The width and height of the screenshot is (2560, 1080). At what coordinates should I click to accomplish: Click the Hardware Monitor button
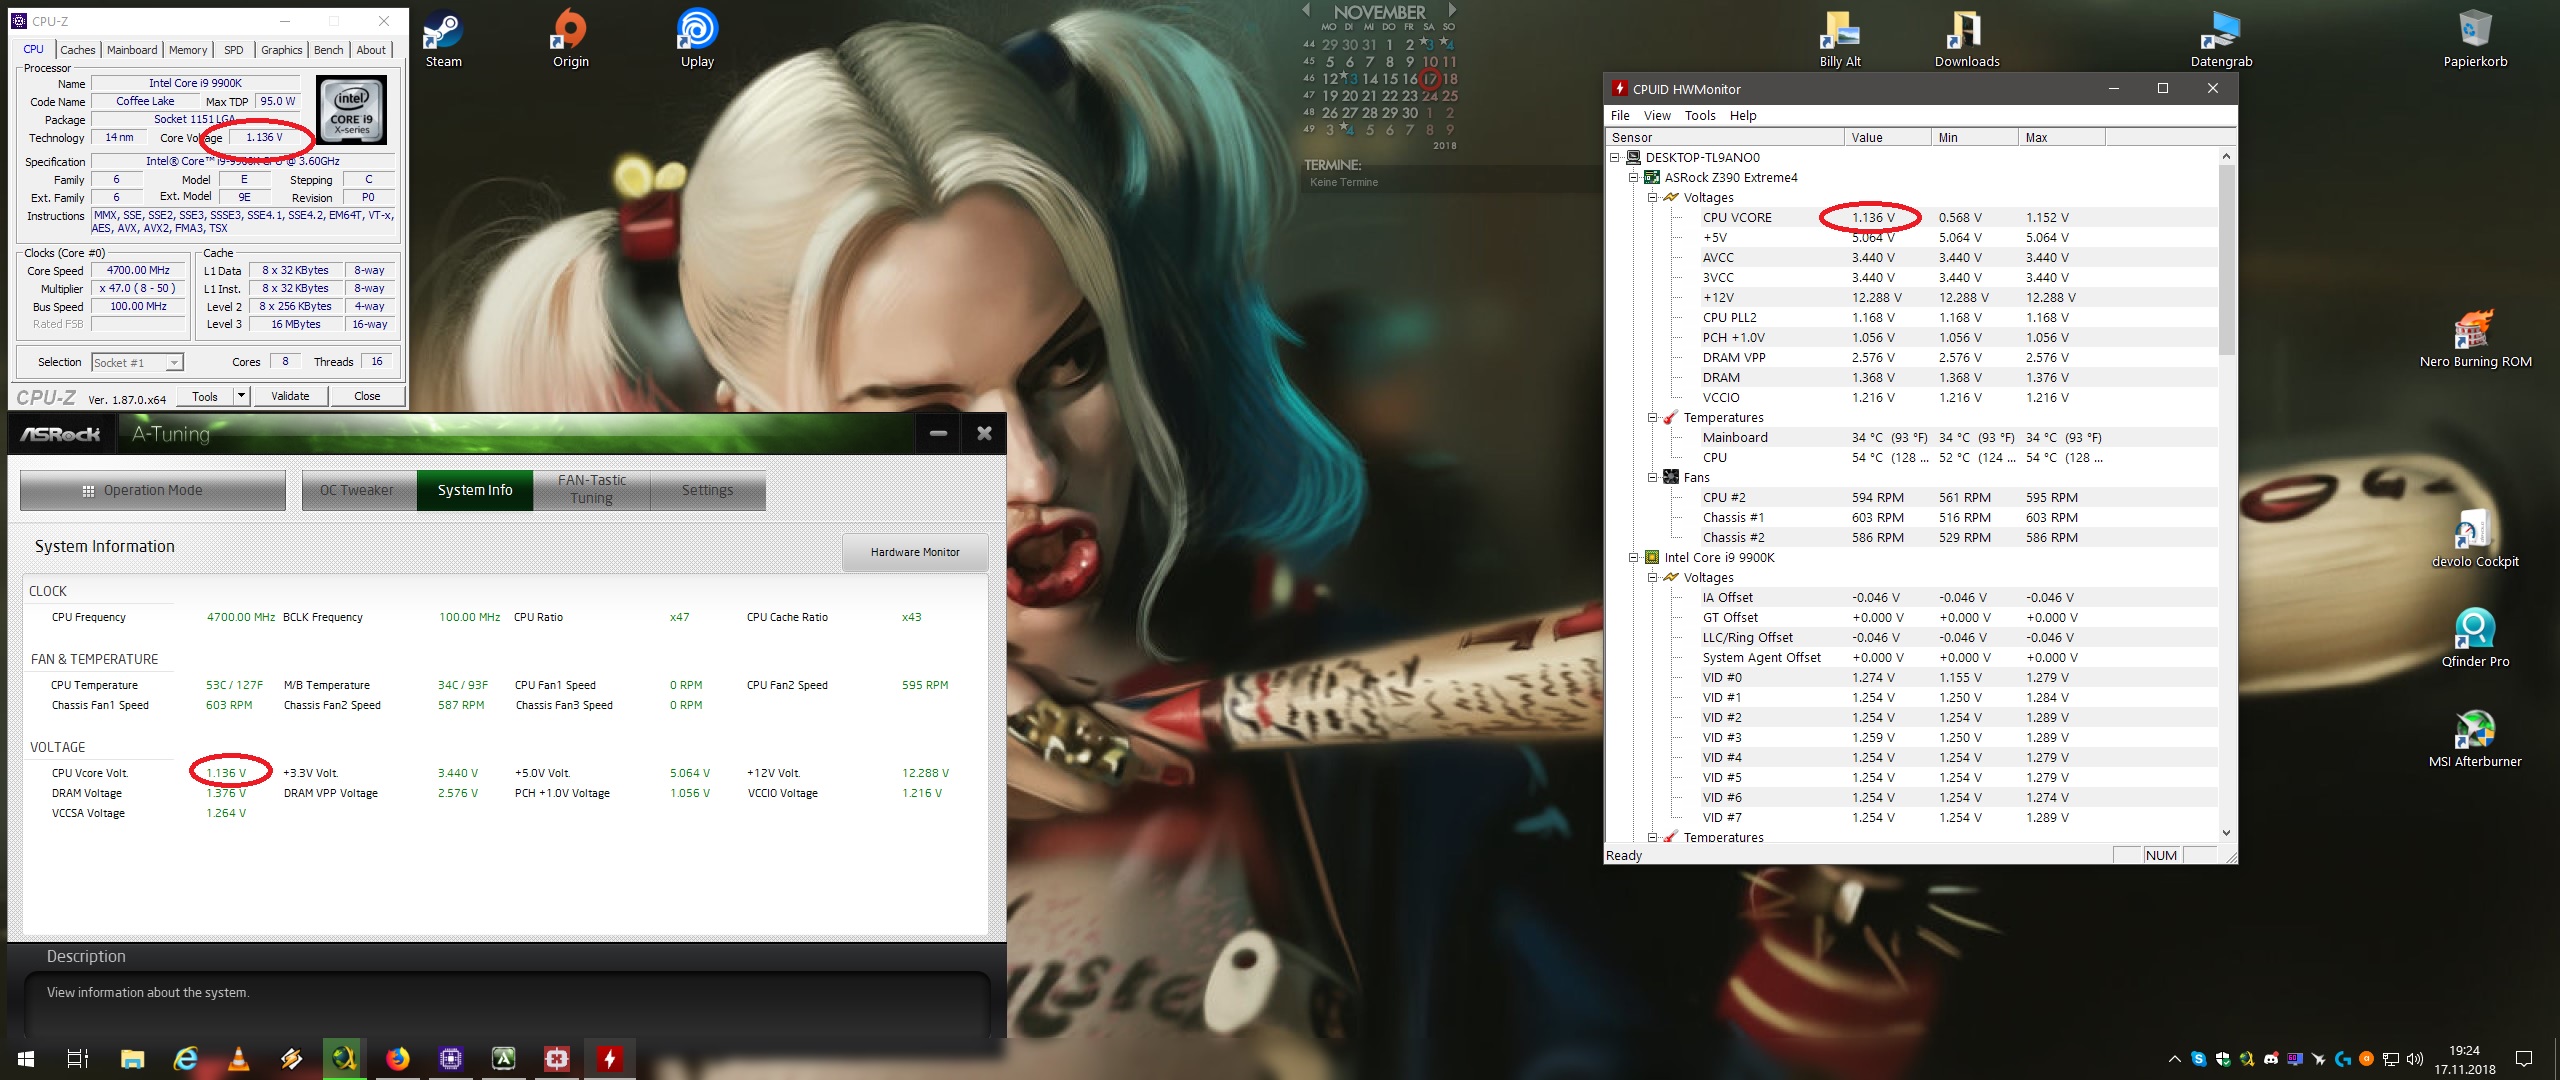coord(914,552)
